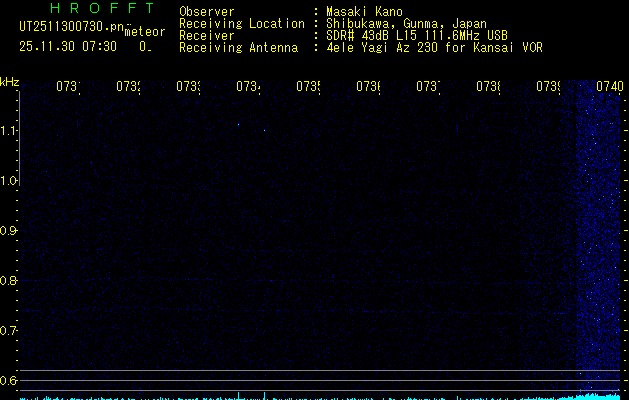Click the Receiver label
Image resolution: width=629 pixels, height=400 pixels.
pyautogui.click(x=207, y=36)
